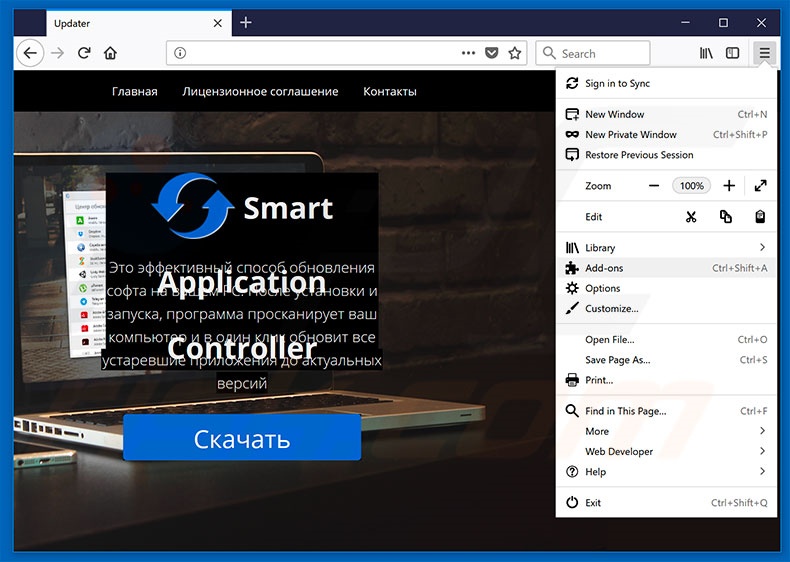Go to the Home page icon
The image size is (790, 562).
(110, 53)
